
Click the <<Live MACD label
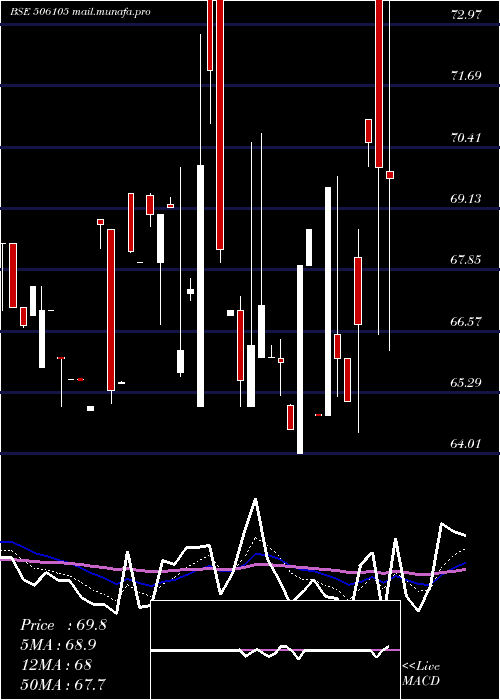click(421, 674)
